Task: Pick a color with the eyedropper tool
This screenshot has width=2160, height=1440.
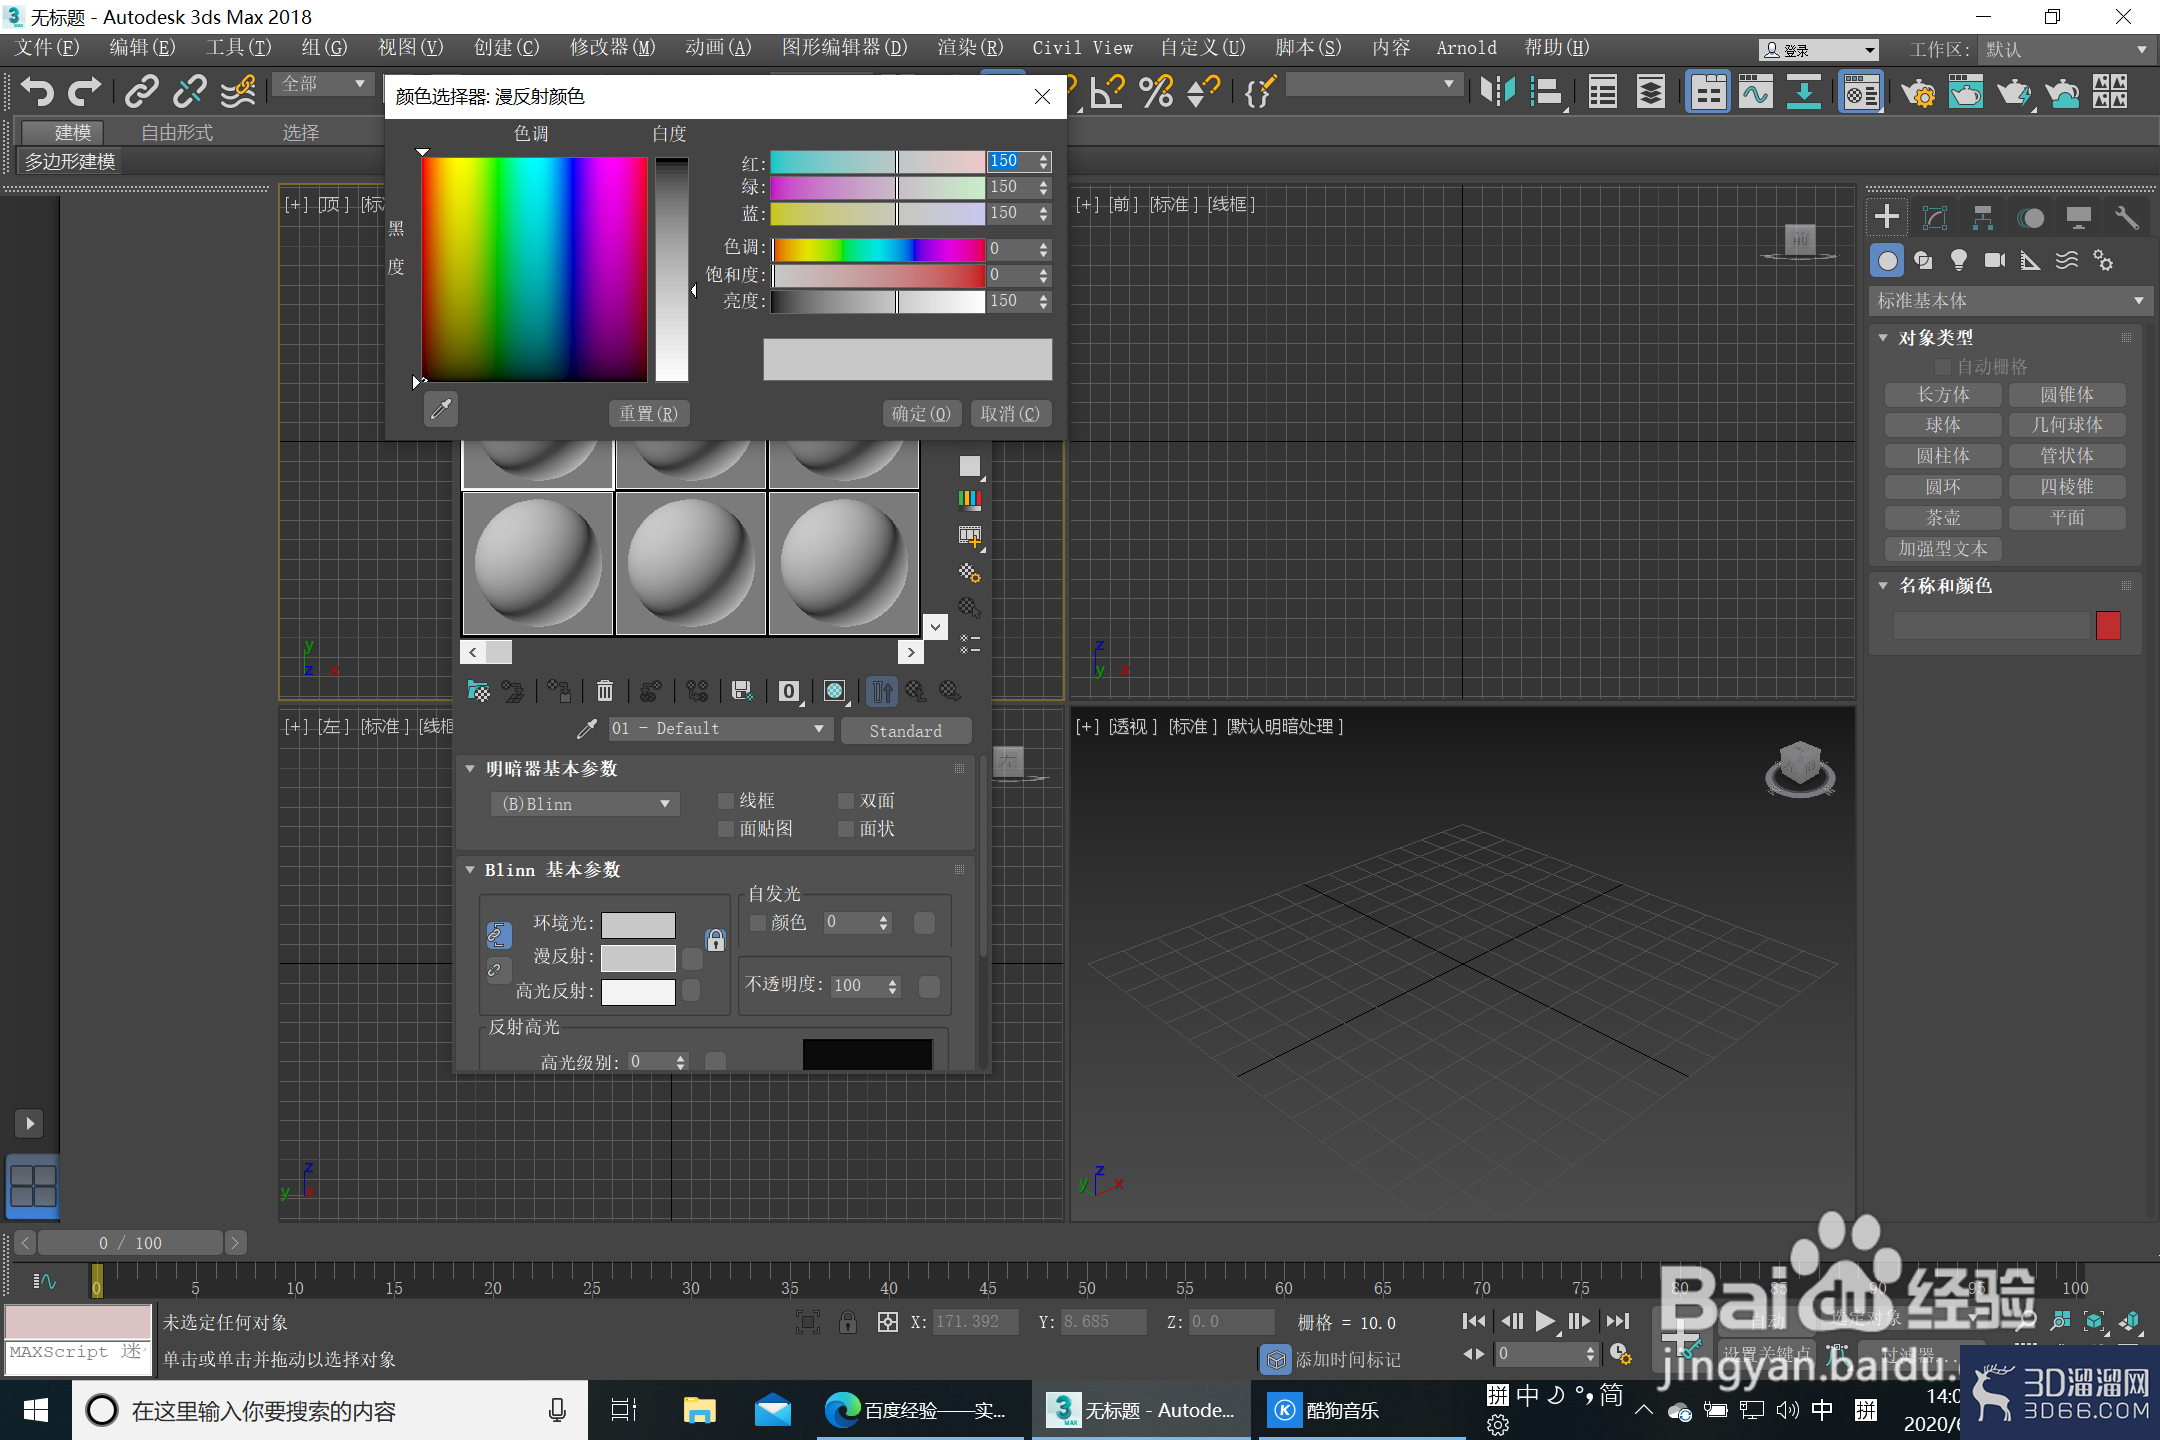Action: click(x=441, y=409)
